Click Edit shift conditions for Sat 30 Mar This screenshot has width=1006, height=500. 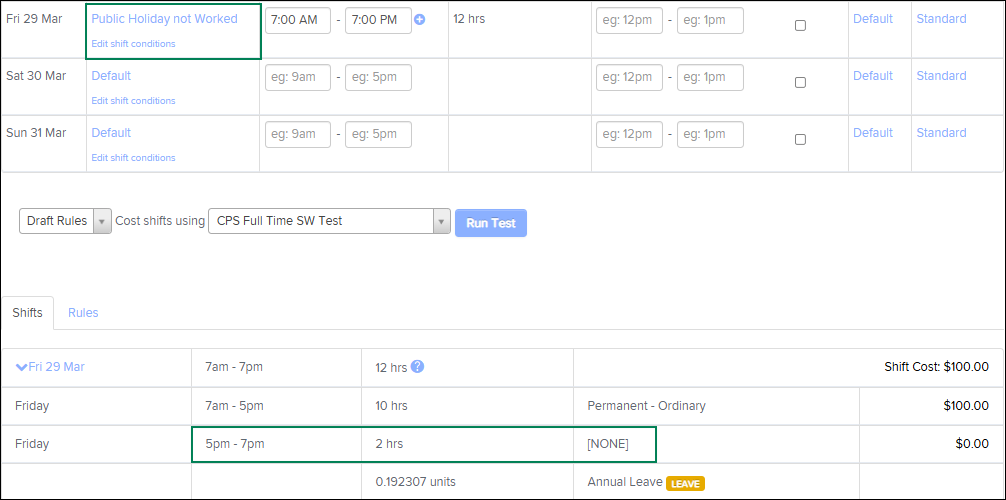click(133, 101)
